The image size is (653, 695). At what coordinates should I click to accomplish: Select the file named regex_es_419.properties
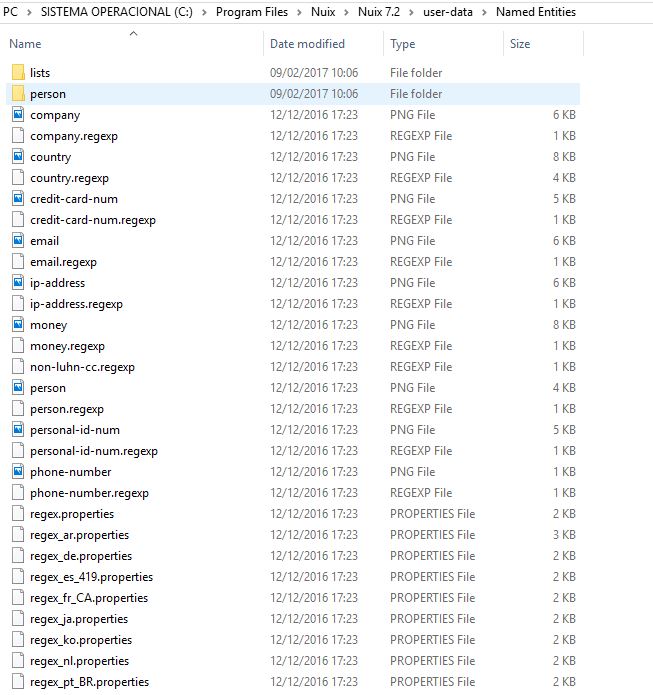point(91,577)
